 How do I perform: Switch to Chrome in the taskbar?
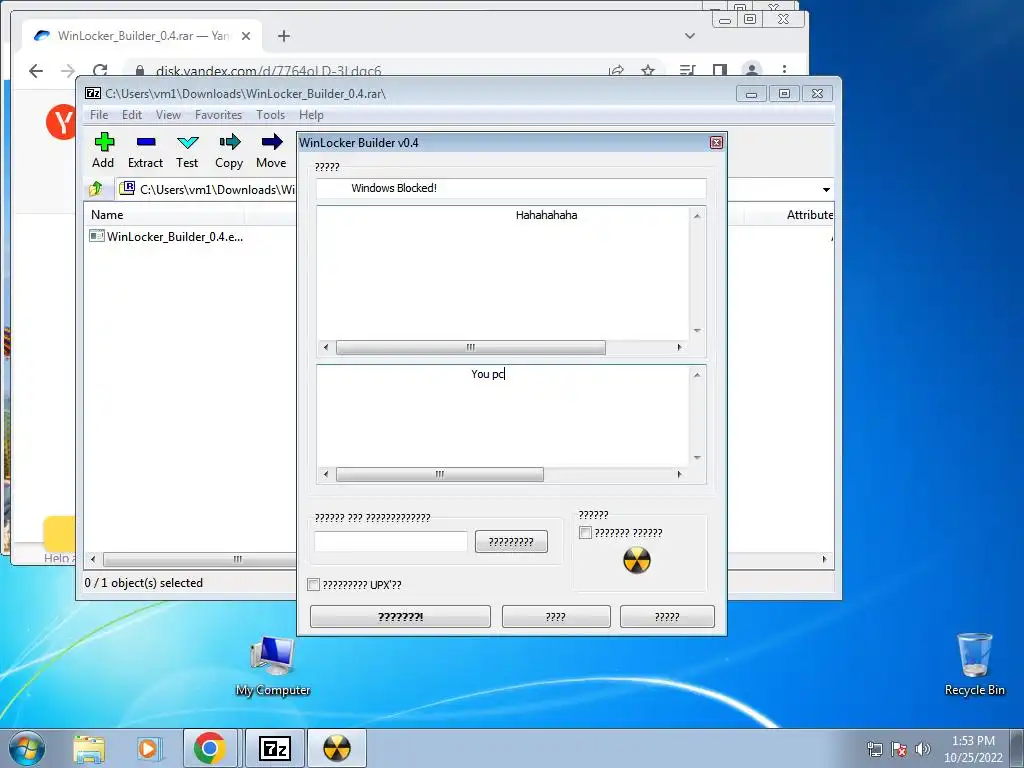(210, 748)
